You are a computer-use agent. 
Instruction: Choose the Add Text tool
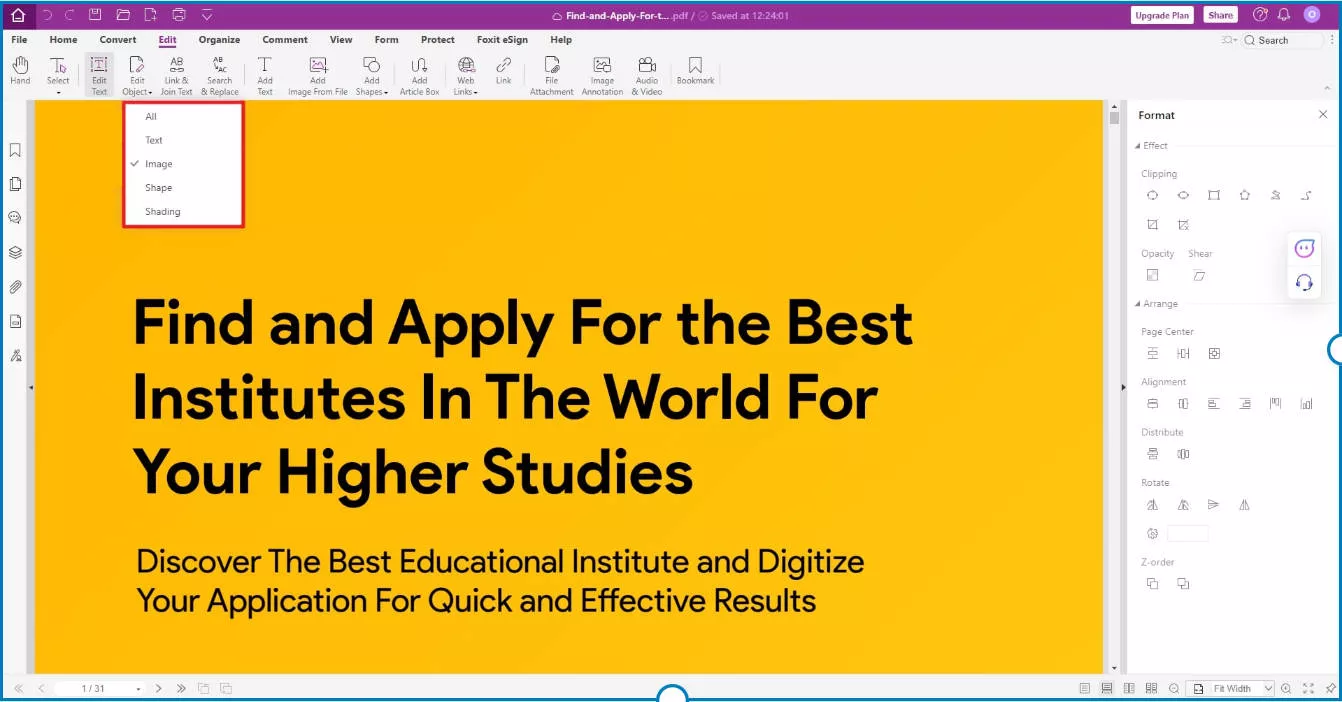click(x=265, y=75)
